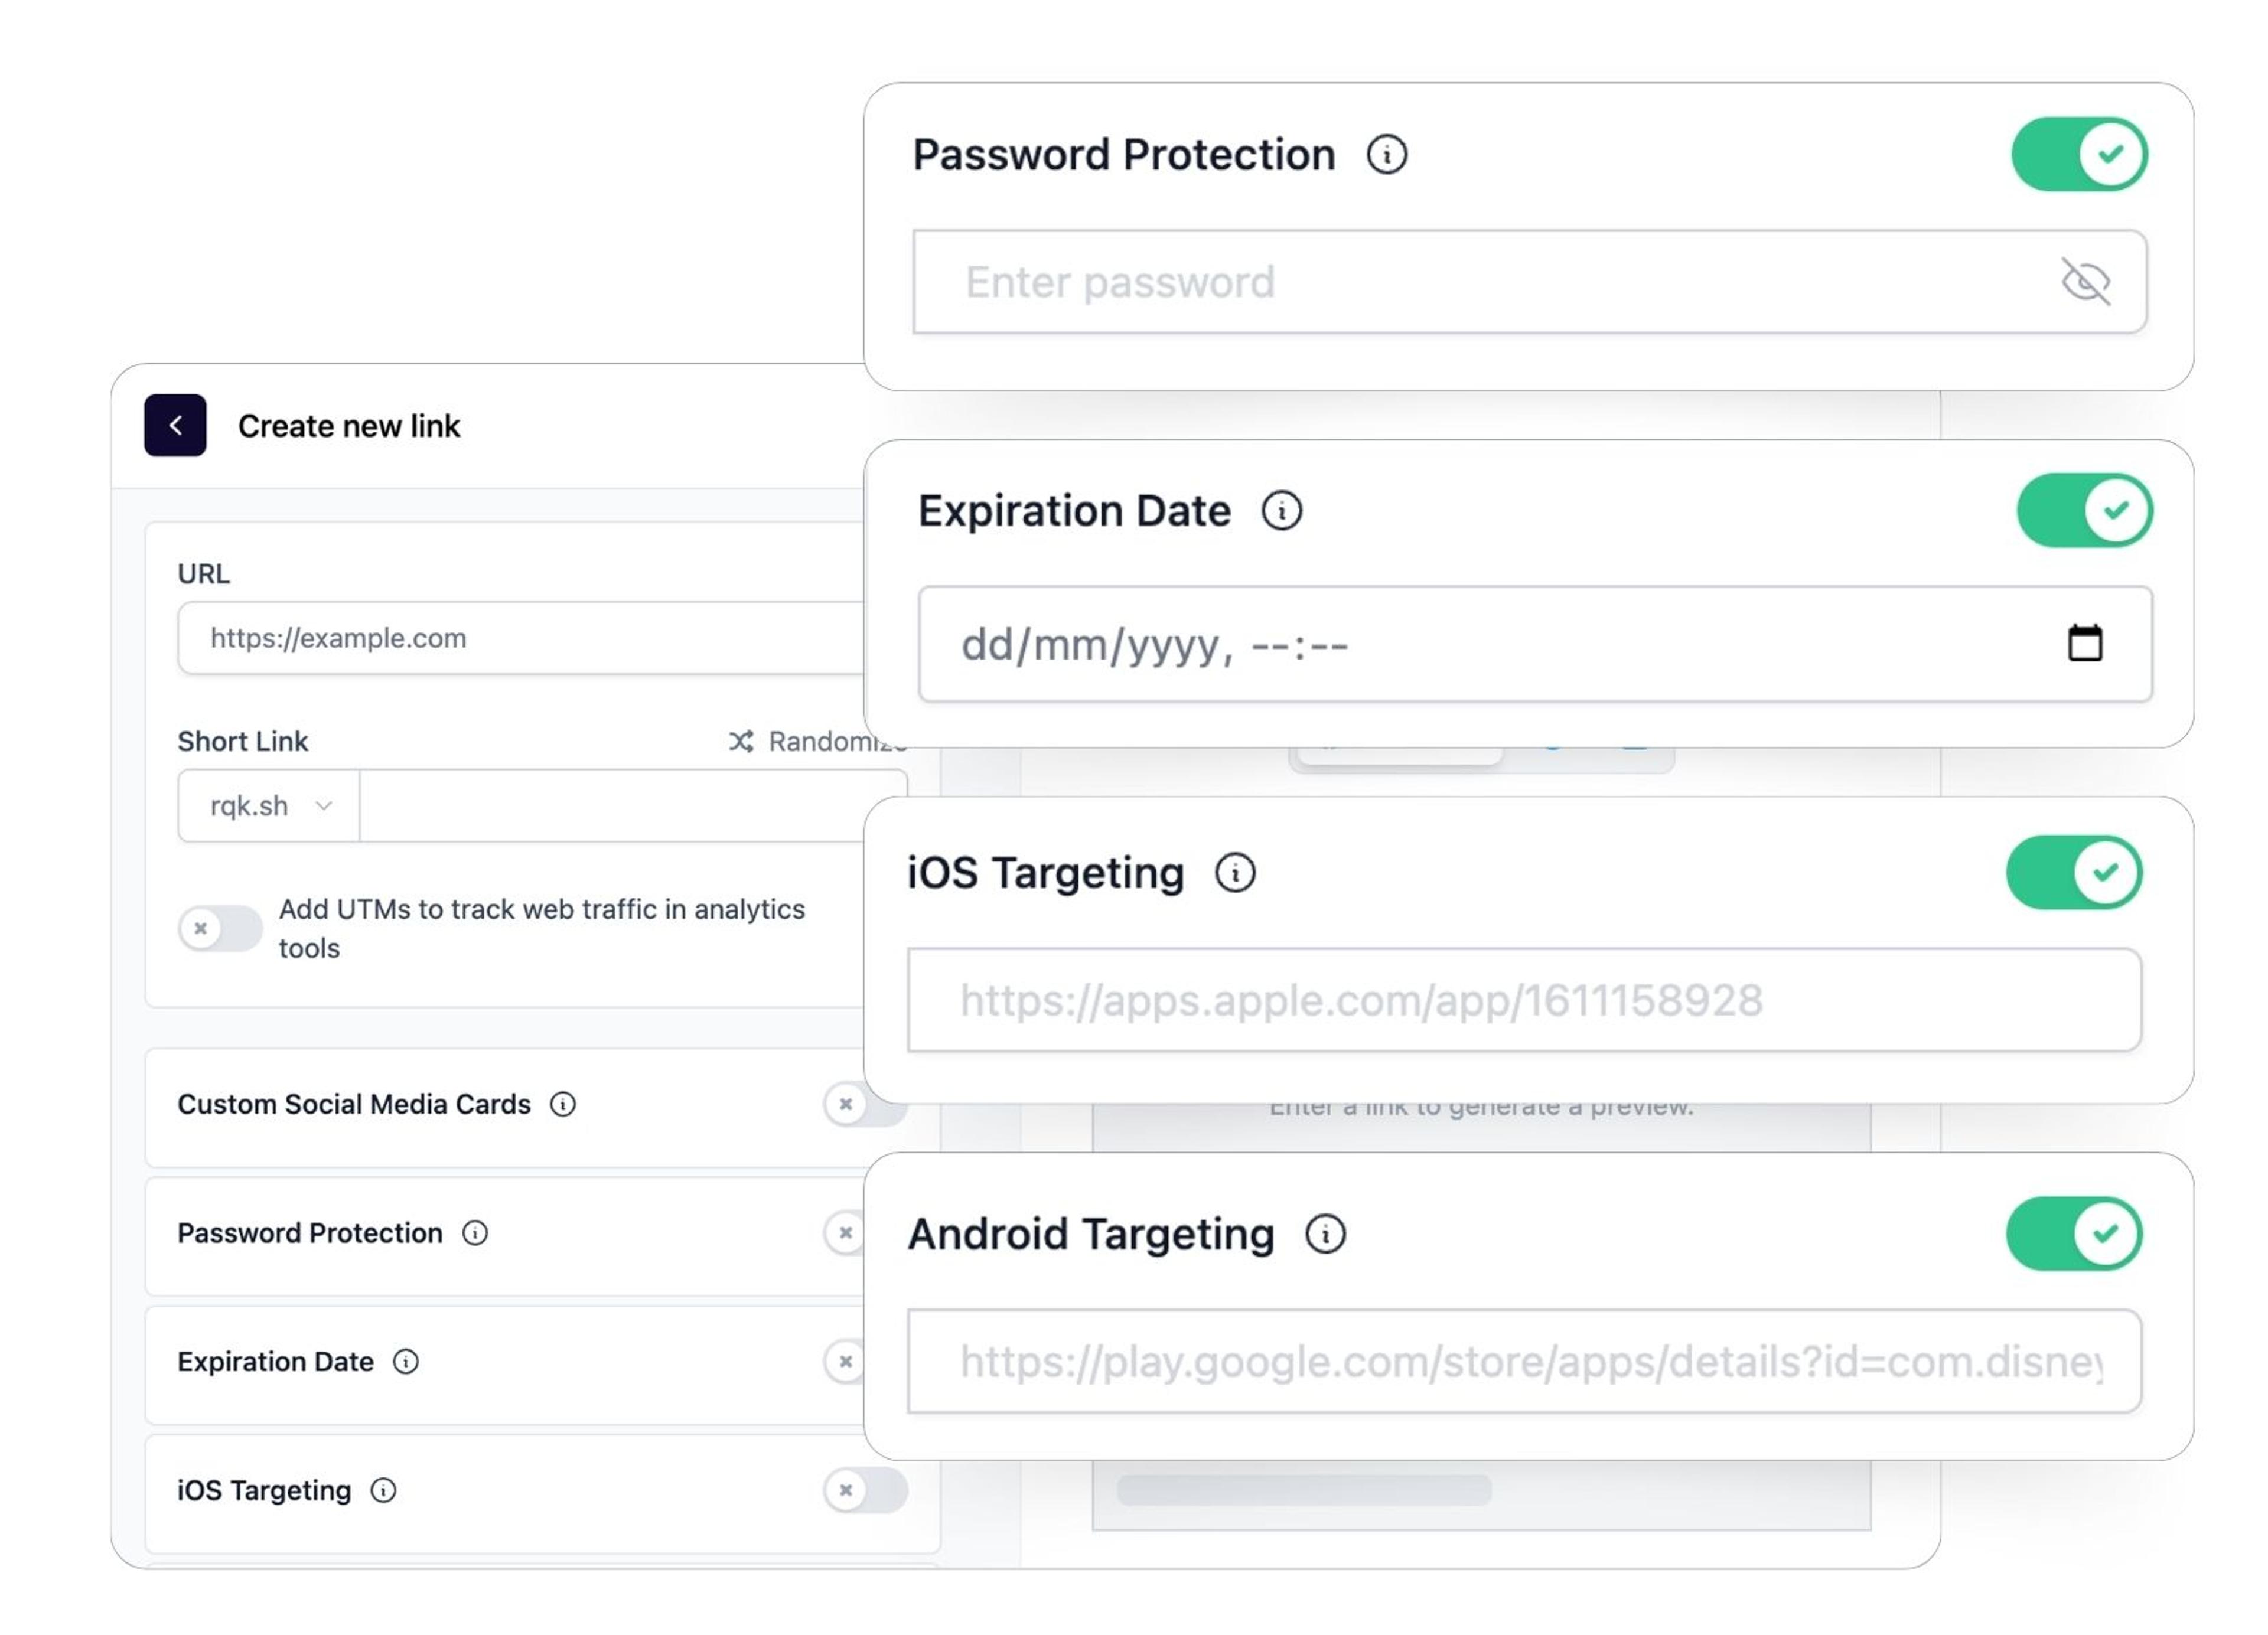Enable the Add UTMs toggle
This screenshot has width=2268, height=1635.
[x=220, y=929]
